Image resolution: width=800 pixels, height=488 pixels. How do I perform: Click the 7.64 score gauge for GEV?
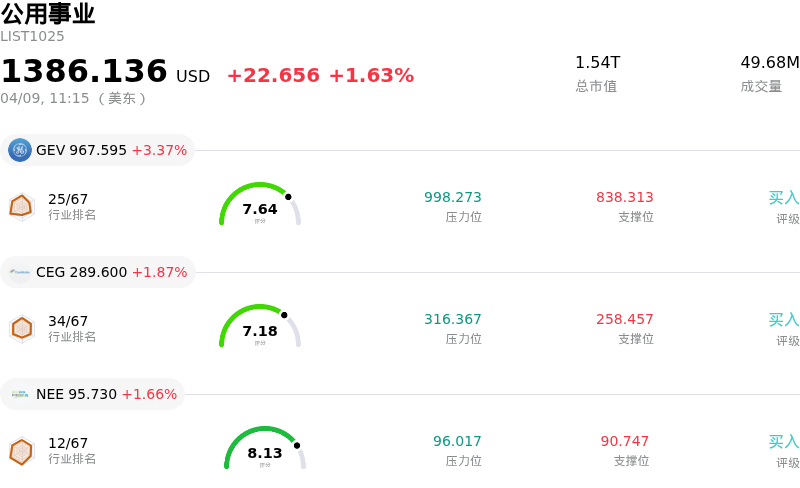point(260,205)
